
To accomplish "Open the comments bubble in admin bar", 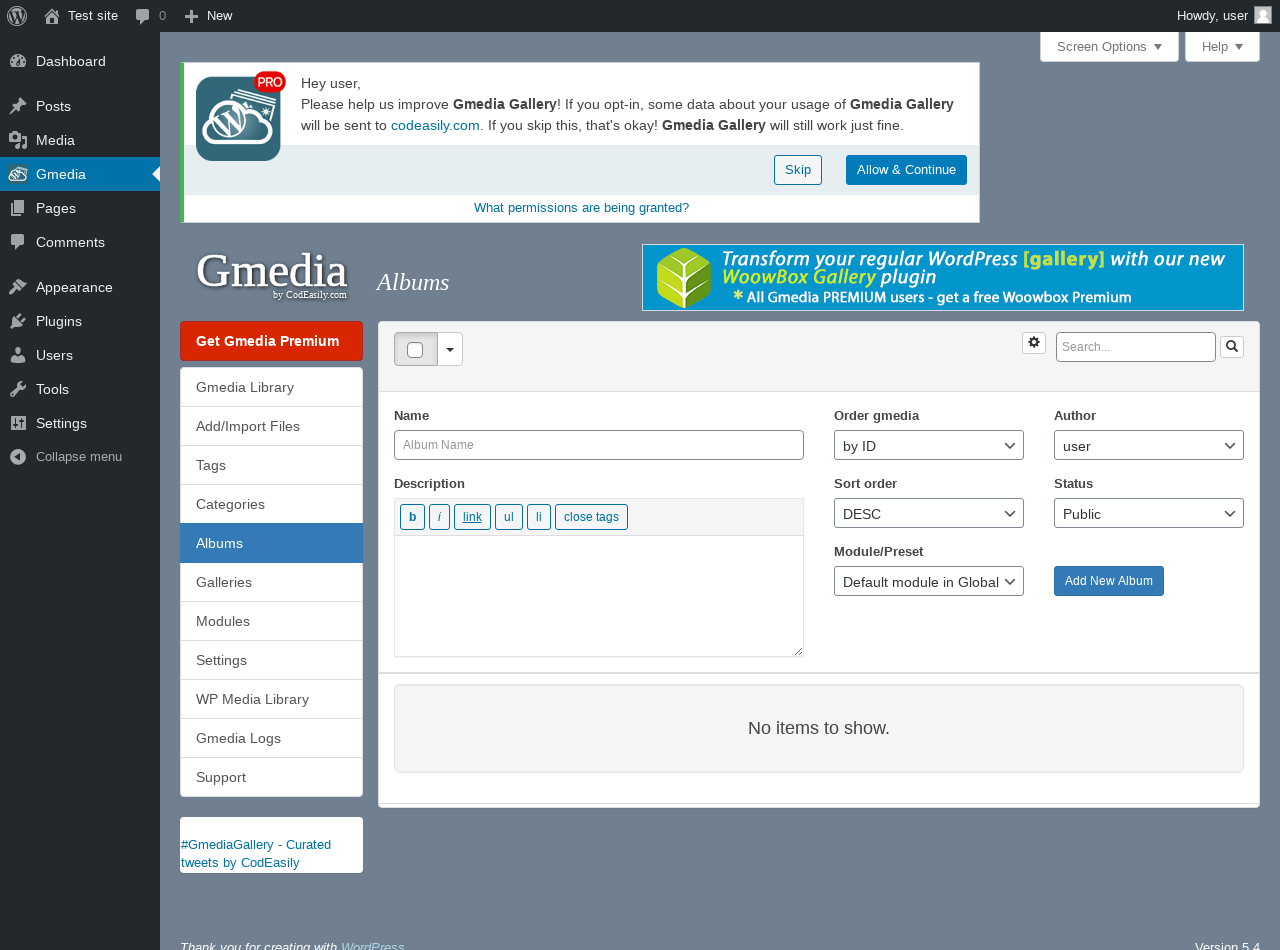I will click(x=143, y=16).
